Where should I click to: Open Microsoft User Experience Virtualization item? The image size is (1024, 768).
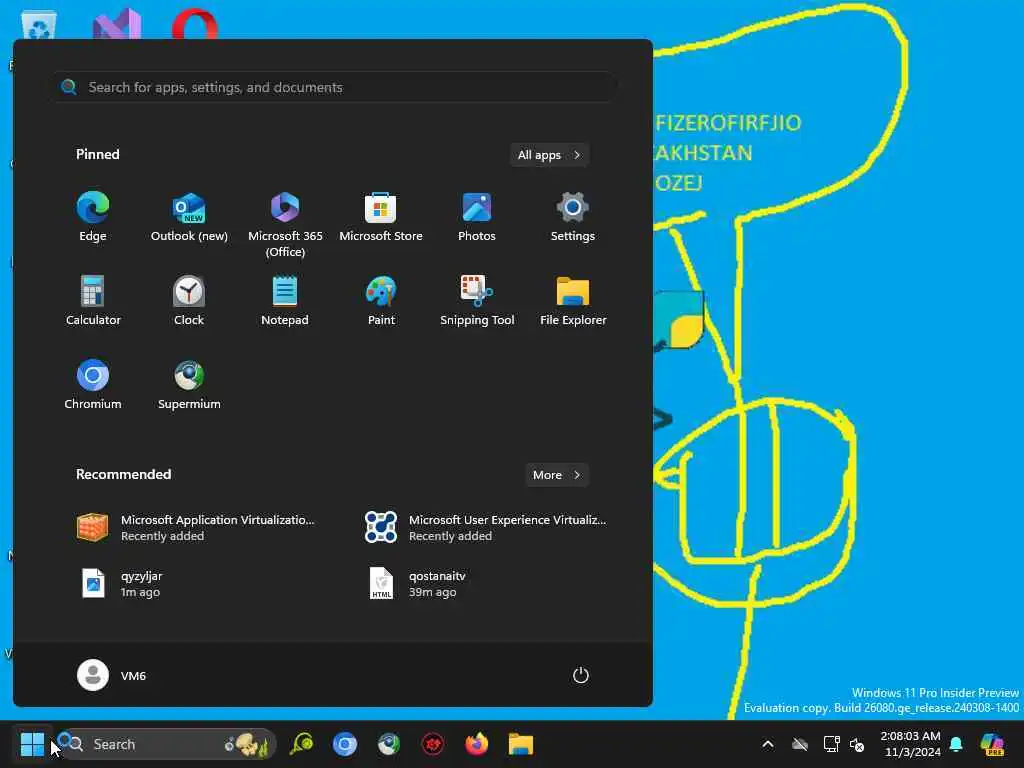coord(485,527)
